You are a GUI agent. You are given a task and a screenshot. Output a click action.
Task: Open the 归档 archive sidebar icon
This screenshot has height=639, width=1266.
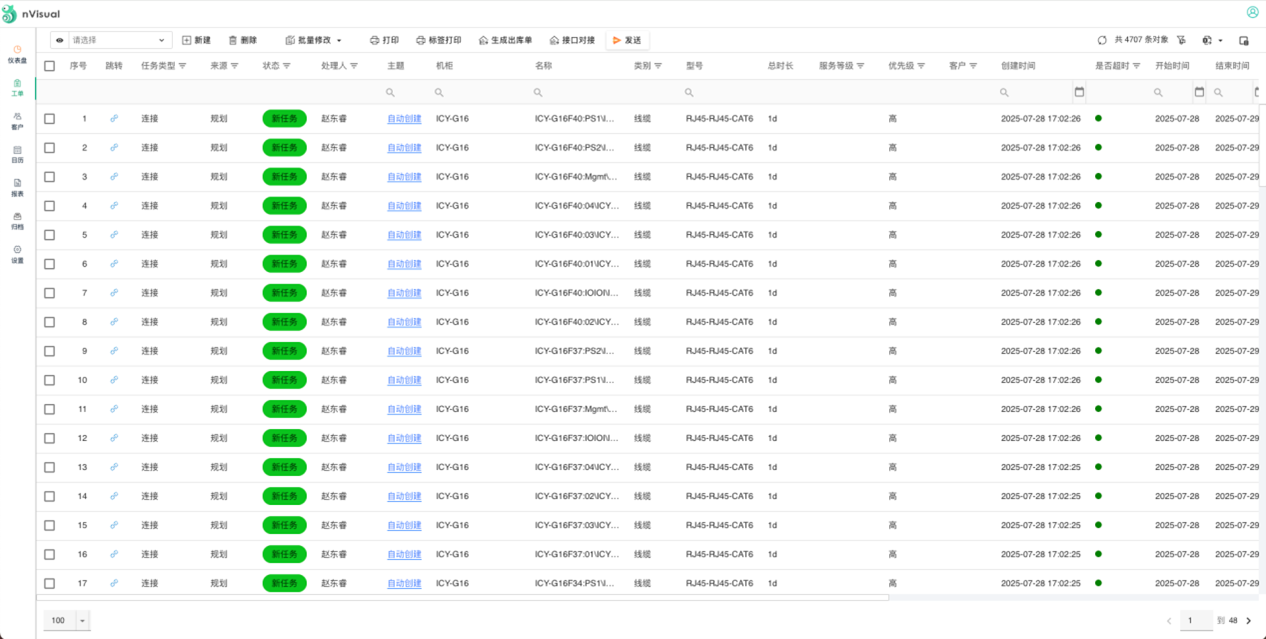pyautogui.click(x=17, y=220)
